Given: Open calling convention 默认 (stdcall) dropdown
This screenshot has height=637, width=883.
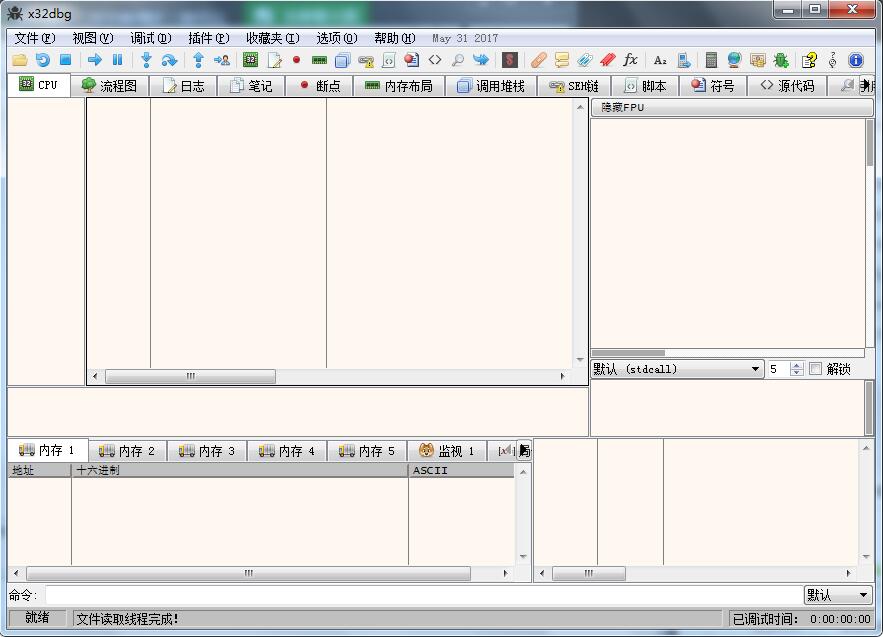Looking at the screenshot, I should pyautogui.click(x=677, y=369).
